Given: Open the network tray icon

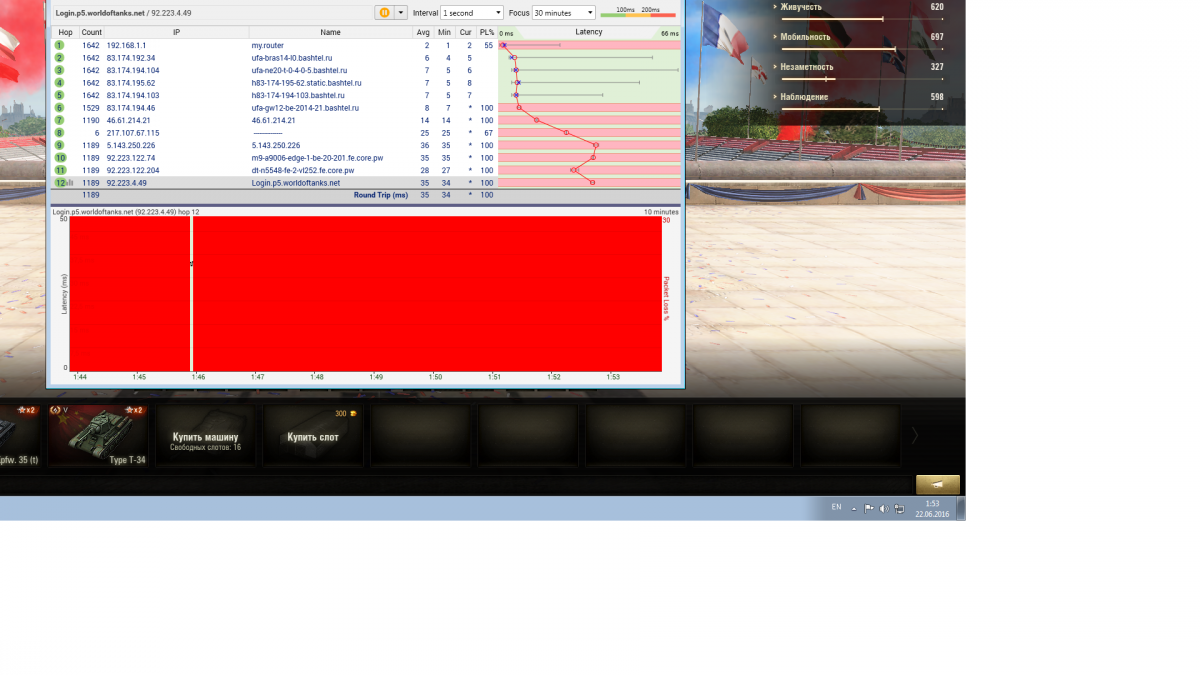Looking at the screenshot, I should 899,509.
